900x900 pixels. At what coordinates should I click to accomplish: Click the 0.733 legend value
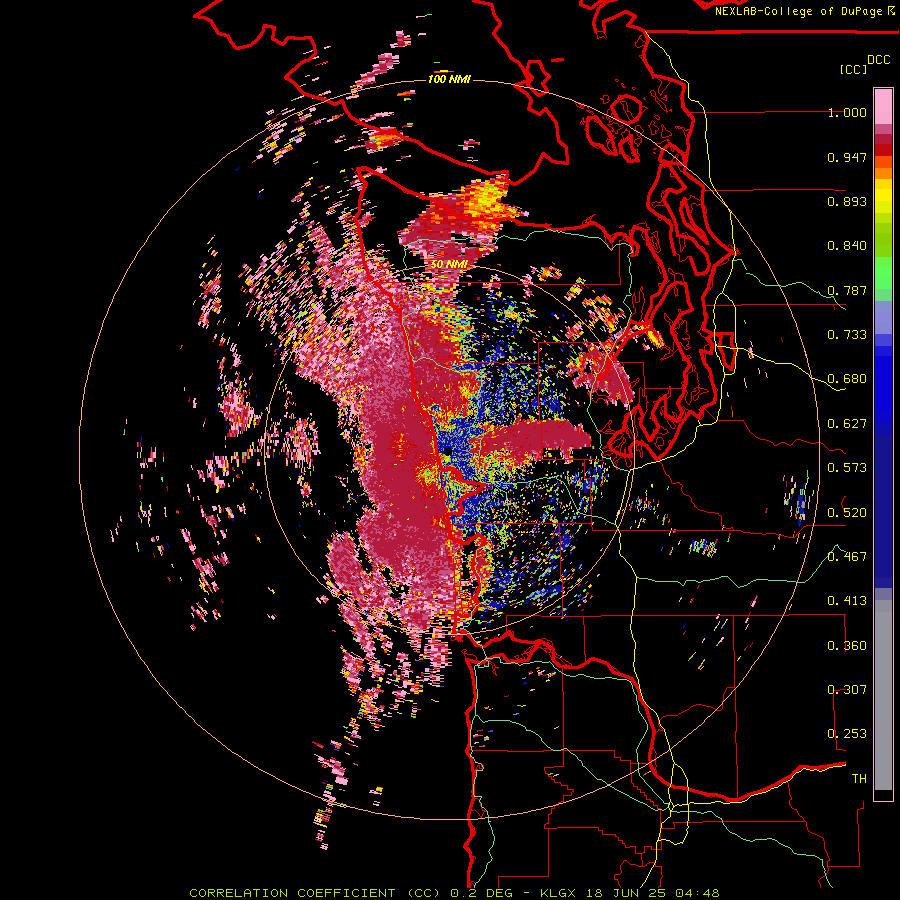(847, 335)
